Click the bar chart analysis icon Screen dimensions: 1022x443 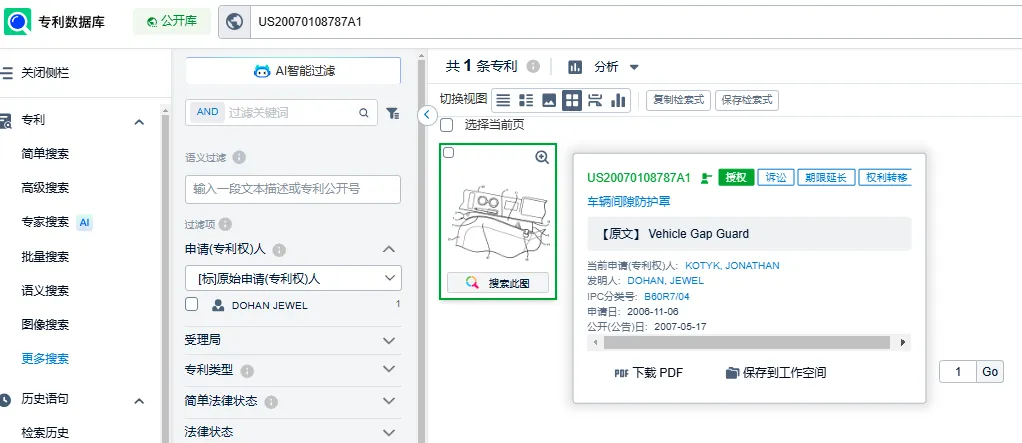point(575,66)
